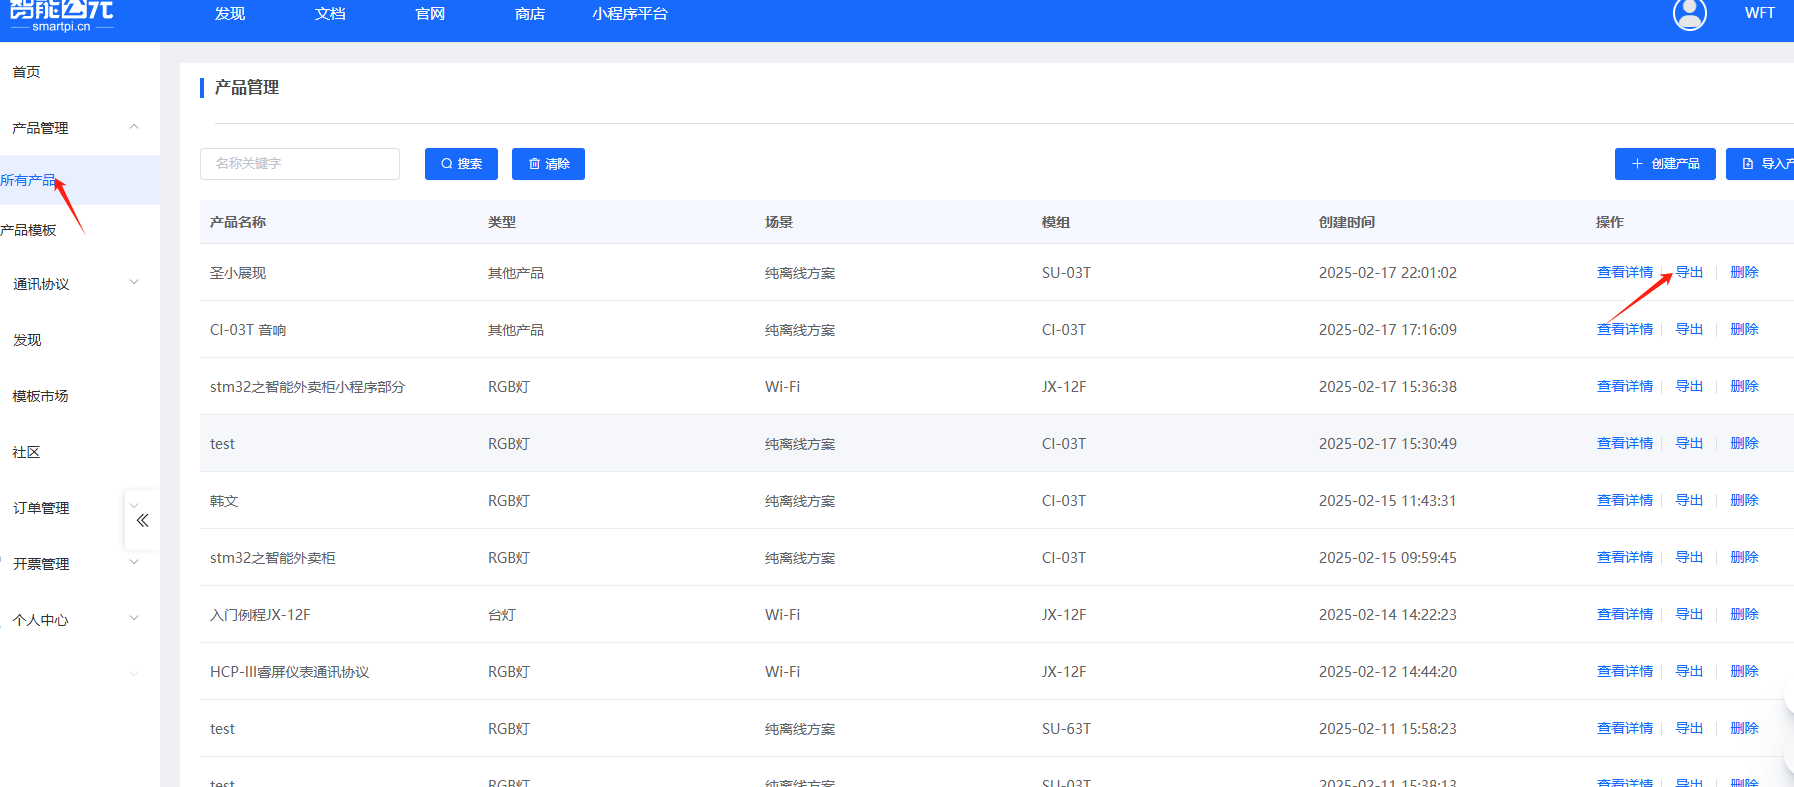Open 小程序平台 in top navigation

click(629, 14)
